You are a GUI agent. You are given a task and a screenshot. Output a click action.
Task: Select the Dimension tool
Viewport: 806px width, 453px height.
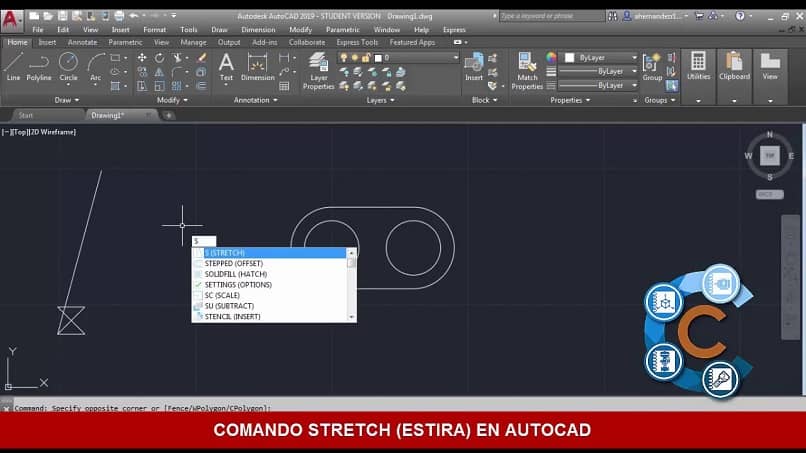[257, 66]
